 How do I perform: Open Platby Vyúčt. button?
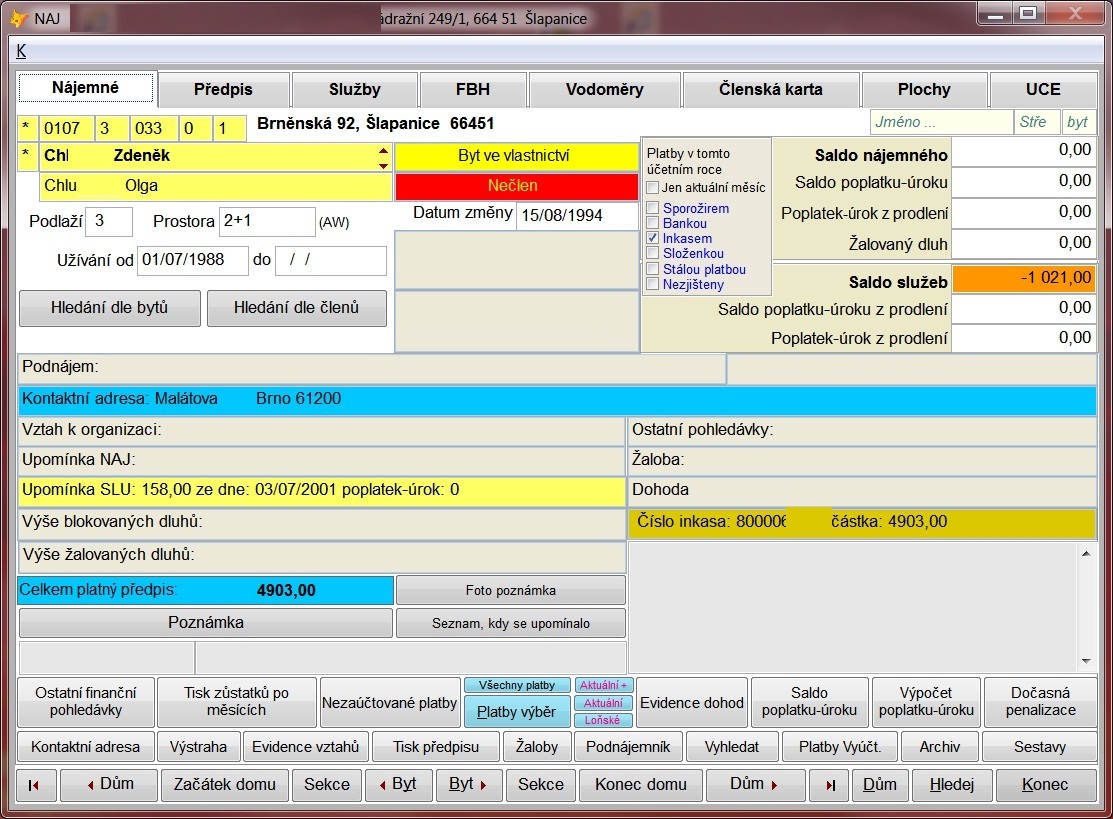(x=840, y=747)
